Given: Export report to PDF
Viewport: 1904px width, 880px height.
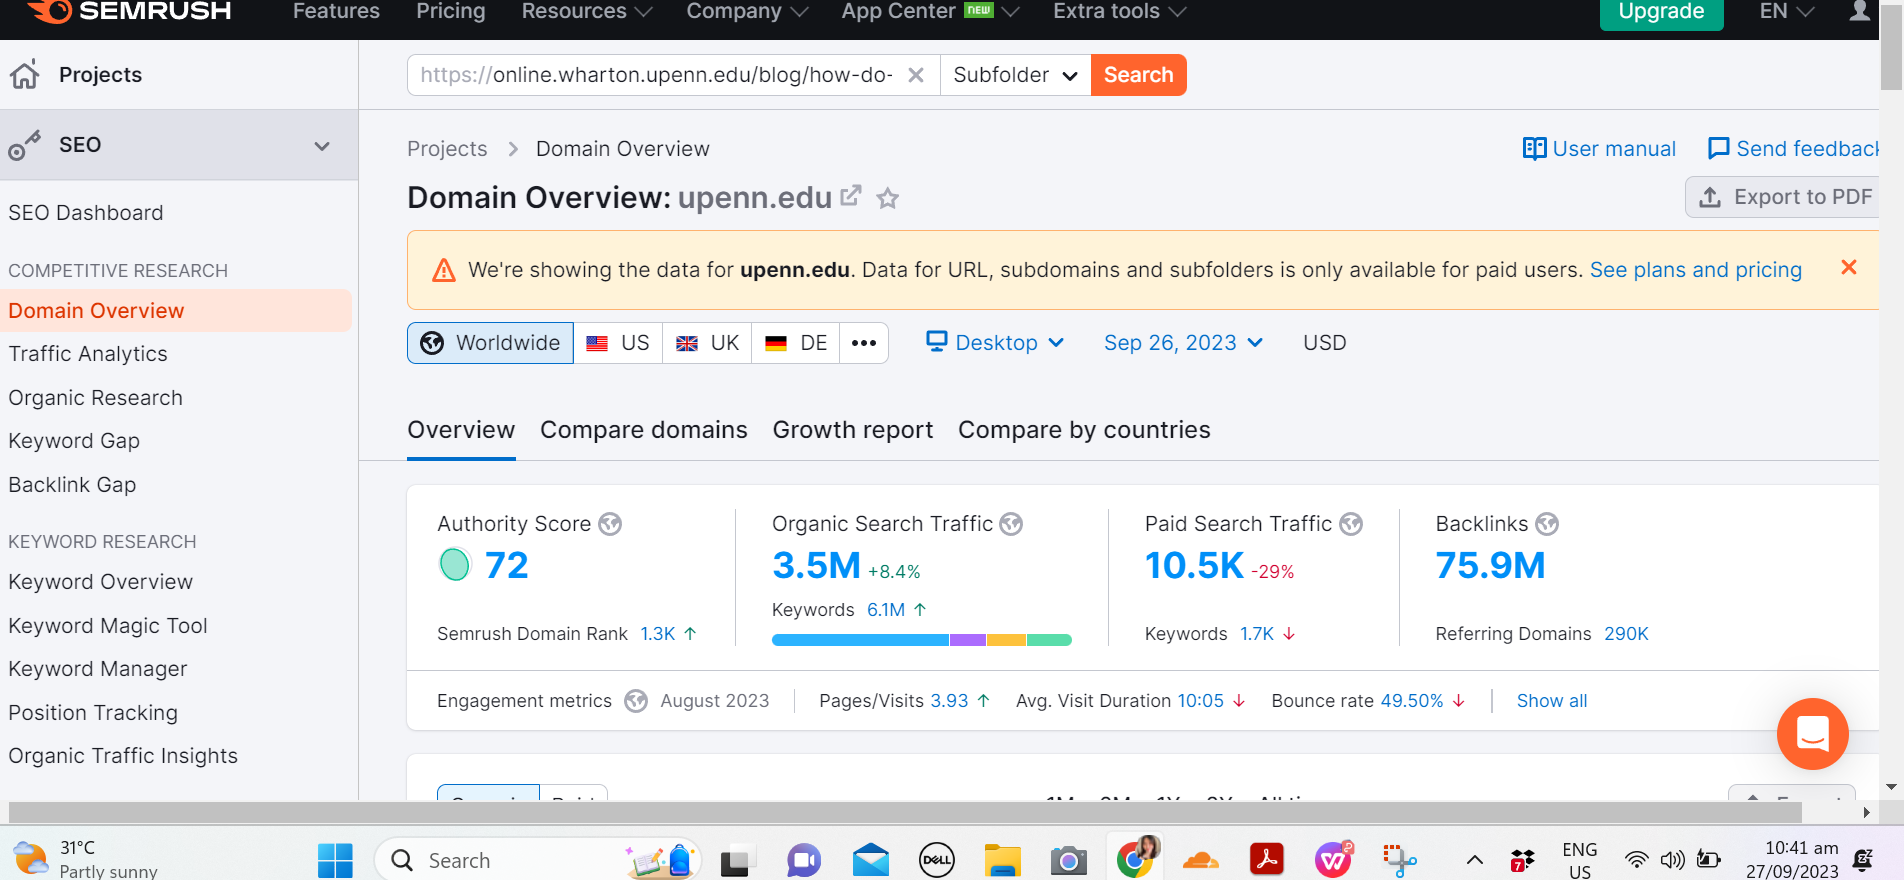Looking at the screenshot, I should pos(1783,197).
